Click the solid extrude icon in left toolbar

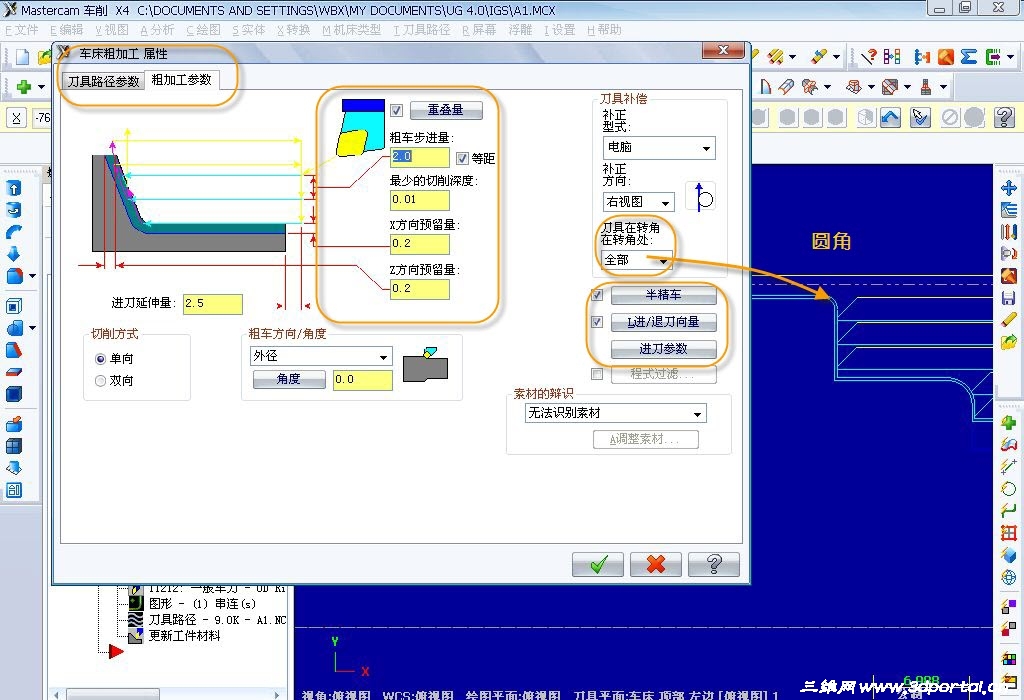tap(14, 189)
